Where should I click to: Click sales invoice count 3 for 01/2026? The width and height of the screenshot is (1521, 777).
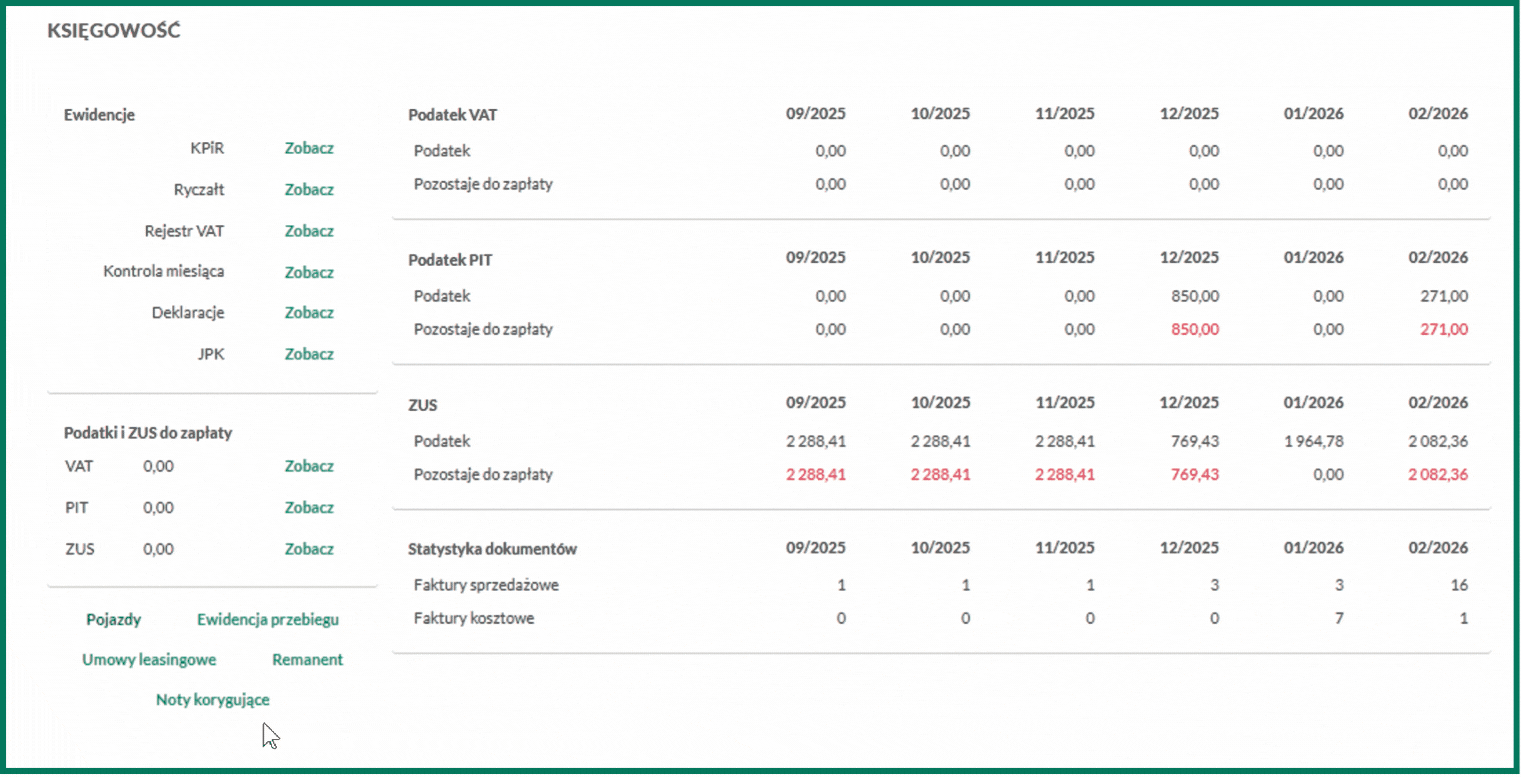point(1339,586)
